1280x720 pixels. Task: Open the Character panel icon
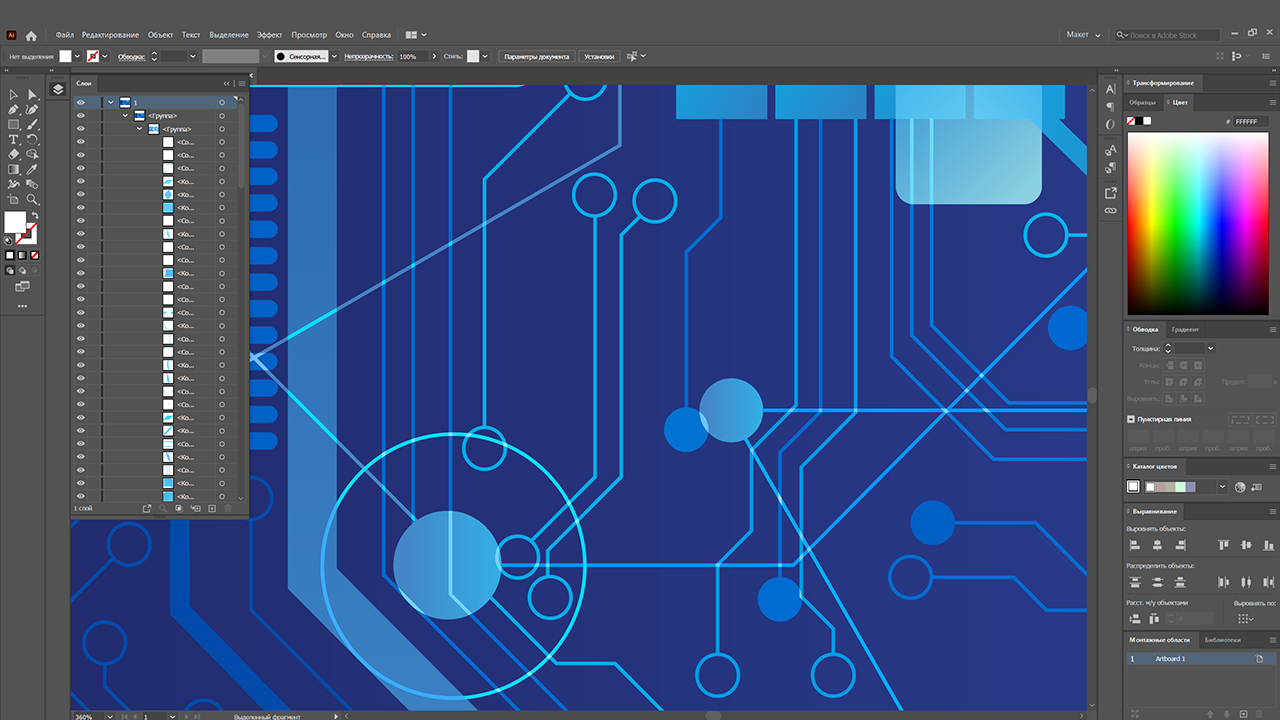1110,89
